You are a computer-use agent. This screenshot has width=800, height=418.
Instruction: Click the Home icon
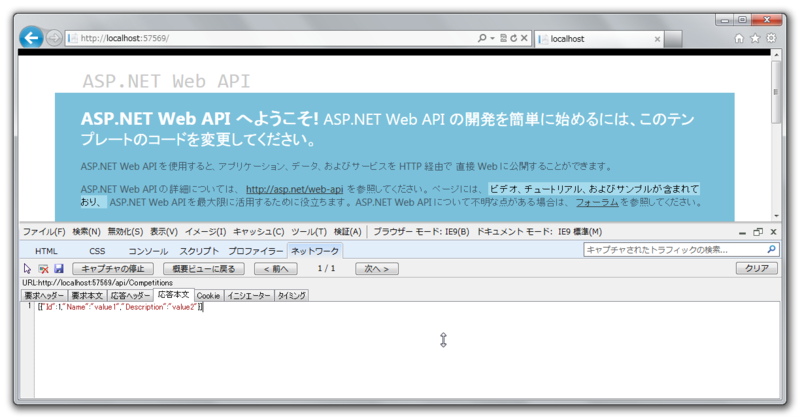tap(739, 38)
